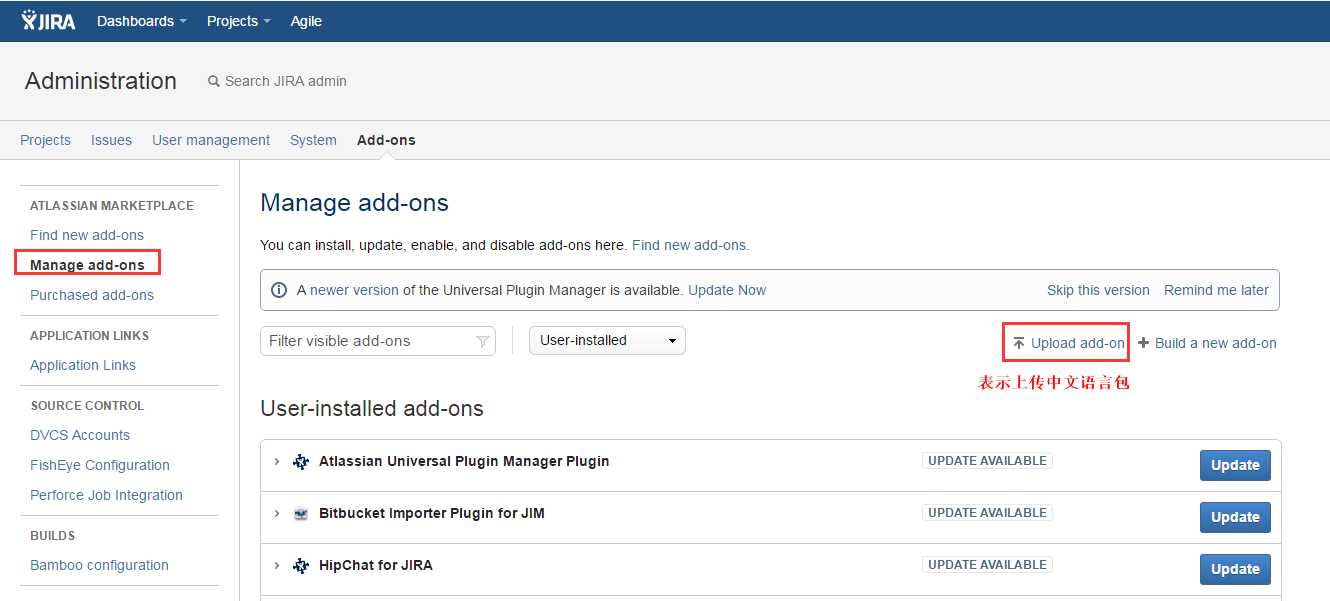The image size is (1330, 601).
Task: Switch to the Issues admin tab
Action: [x=111, y=140]
